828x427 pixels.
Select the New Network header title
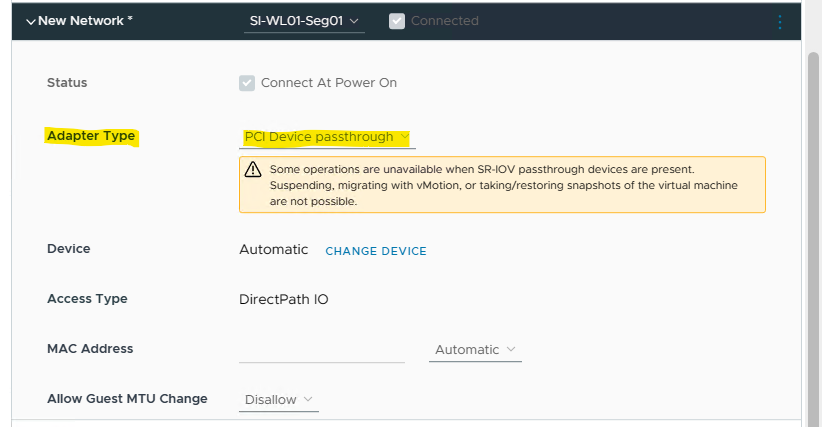86,21
